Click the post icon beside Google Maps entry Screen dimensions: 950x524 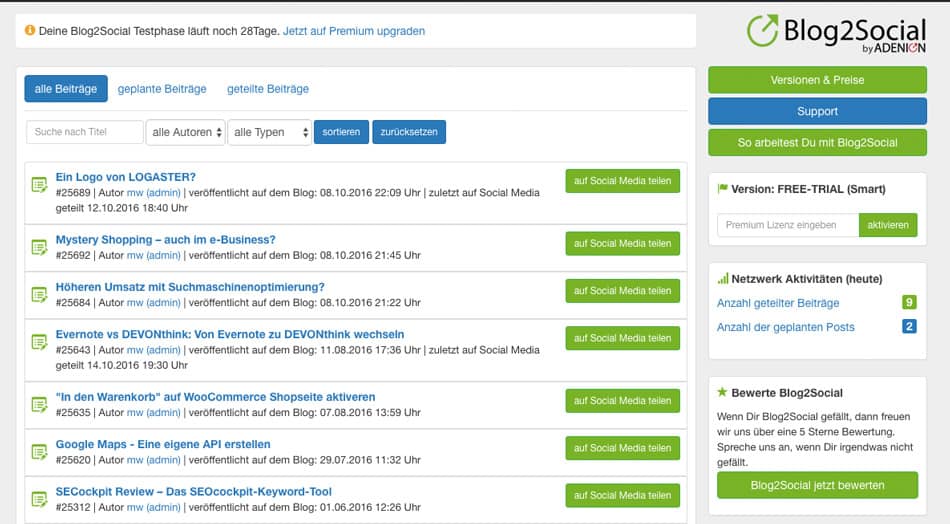tap(39, 451)
